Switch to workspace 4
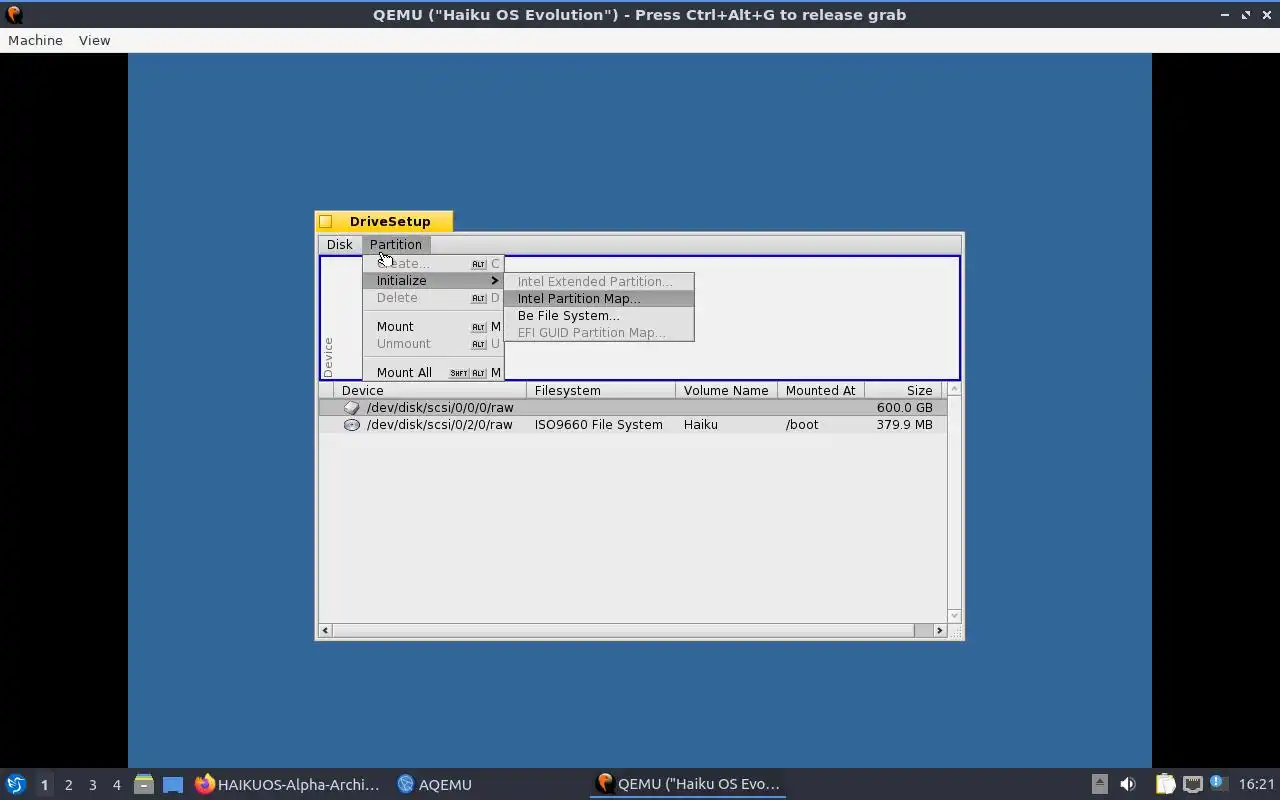Screen dimensions: 1280x800 coord(116,785)
